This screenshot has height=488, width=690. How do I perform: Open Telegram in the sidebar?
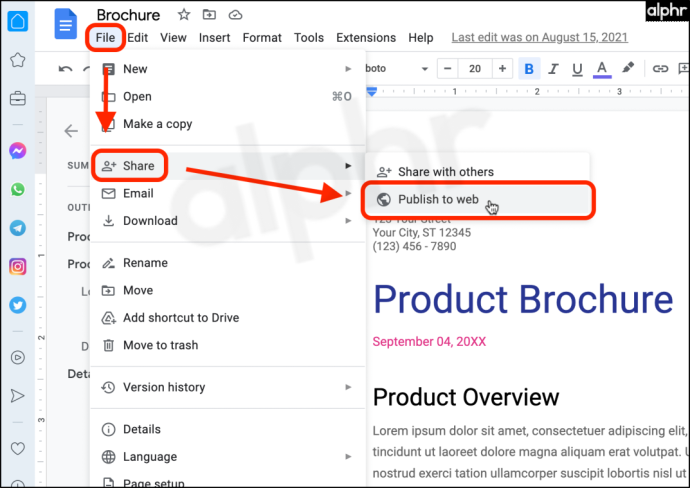point(18,228)
